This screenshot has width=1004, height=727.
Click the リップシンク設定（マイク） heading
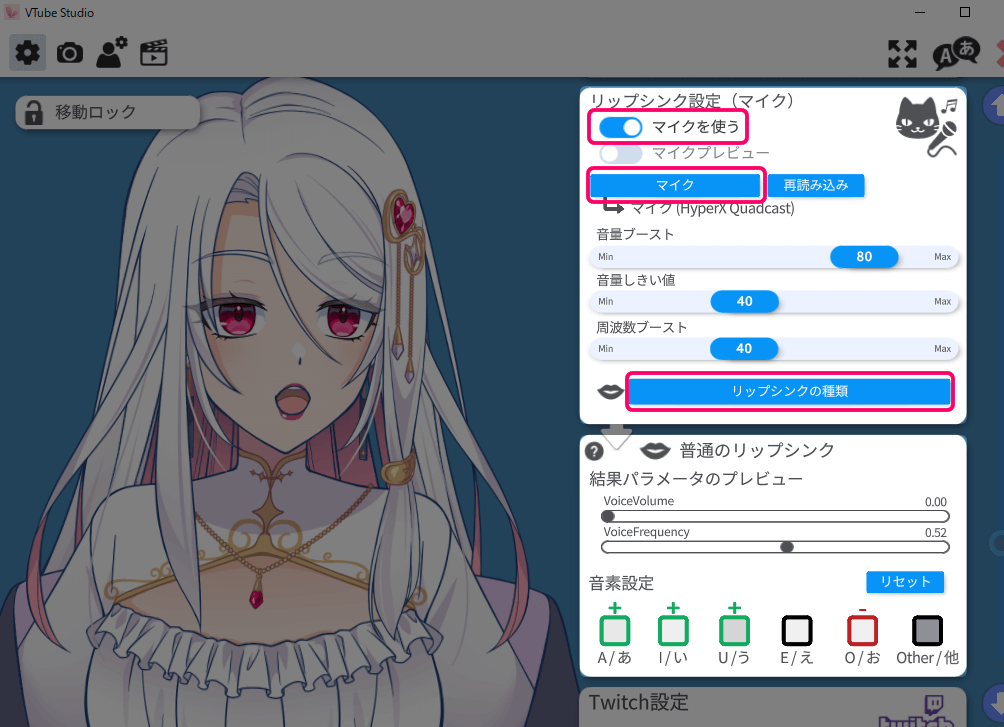[x=692, y=101]
